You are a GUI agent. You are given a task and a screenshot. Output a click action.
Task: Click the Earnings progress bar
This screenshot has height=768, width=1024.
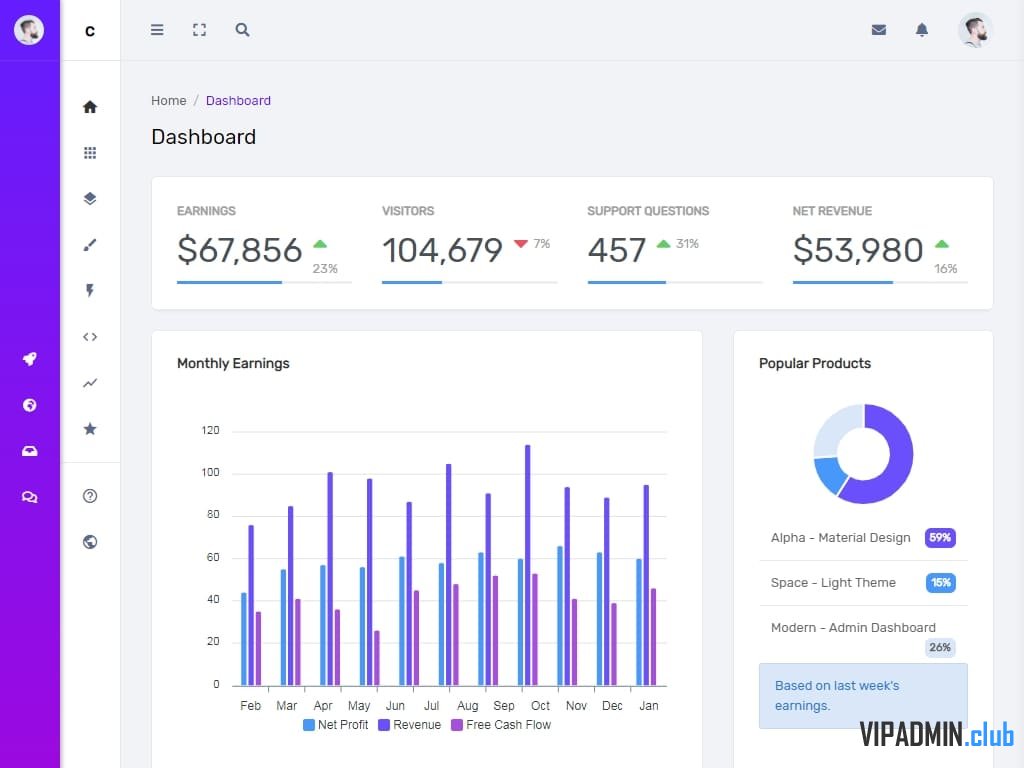coord(264,283)
